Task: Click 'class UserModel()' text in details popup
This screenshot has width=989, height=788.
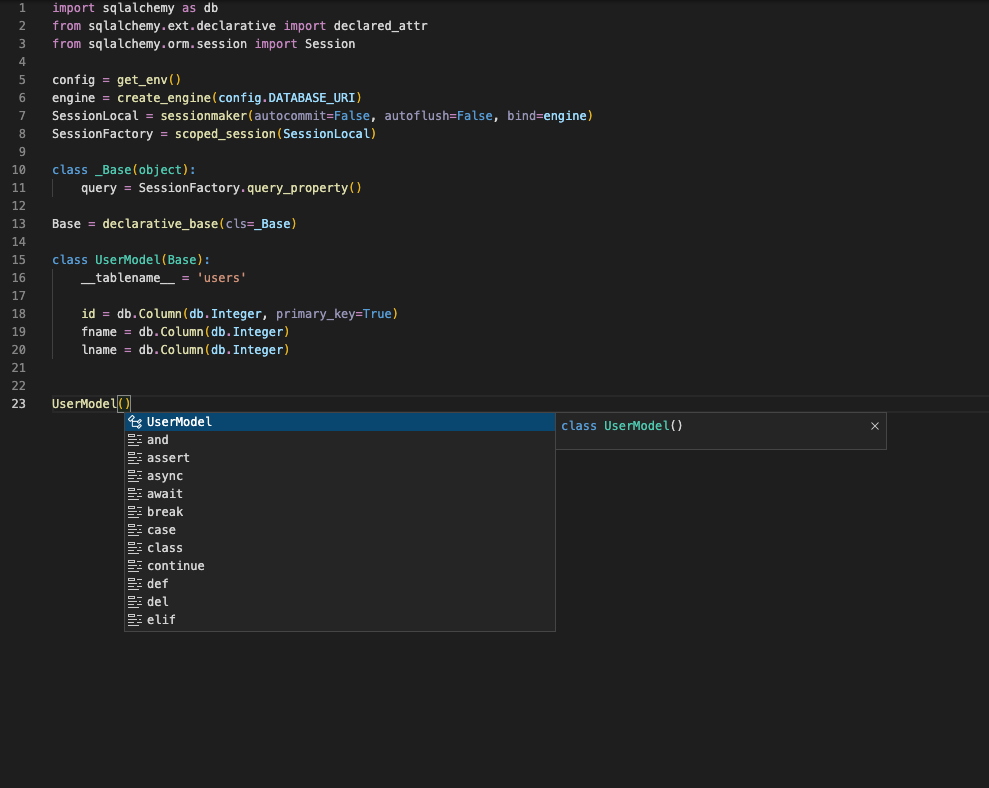Action: (622, 426)
